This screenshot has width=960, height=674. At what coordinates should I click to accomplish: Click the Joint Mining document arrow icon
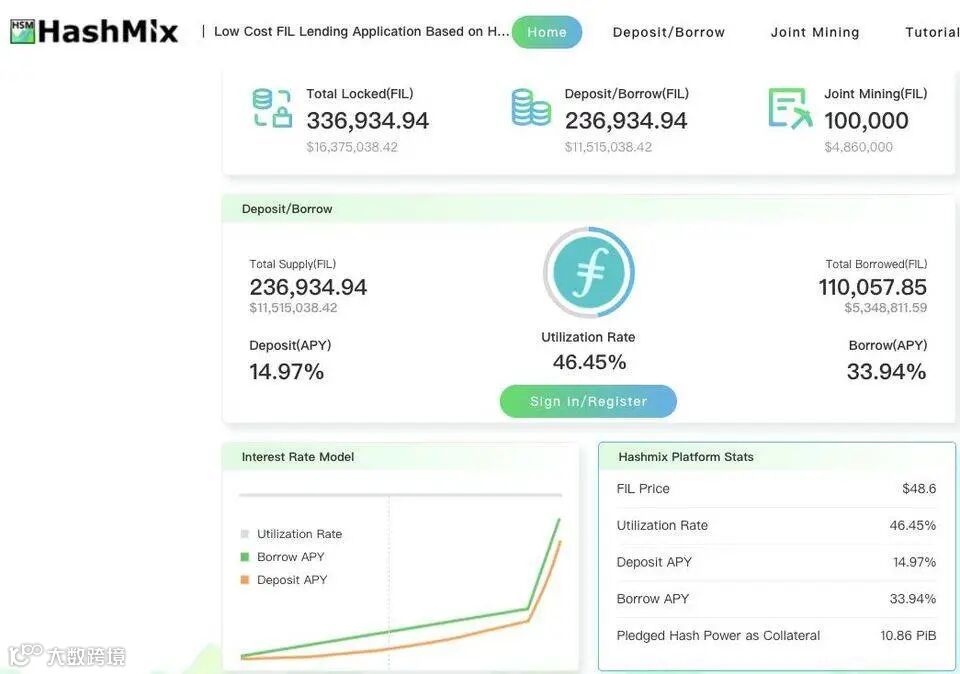(x=790, y=108)
